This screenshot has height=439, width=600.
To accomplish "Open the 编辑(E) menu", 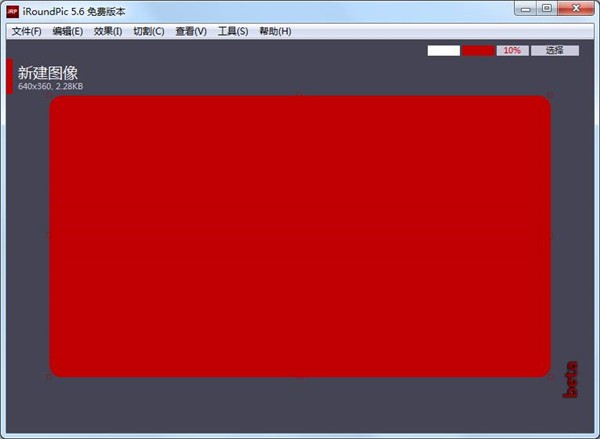I will [x=68, y=31].
